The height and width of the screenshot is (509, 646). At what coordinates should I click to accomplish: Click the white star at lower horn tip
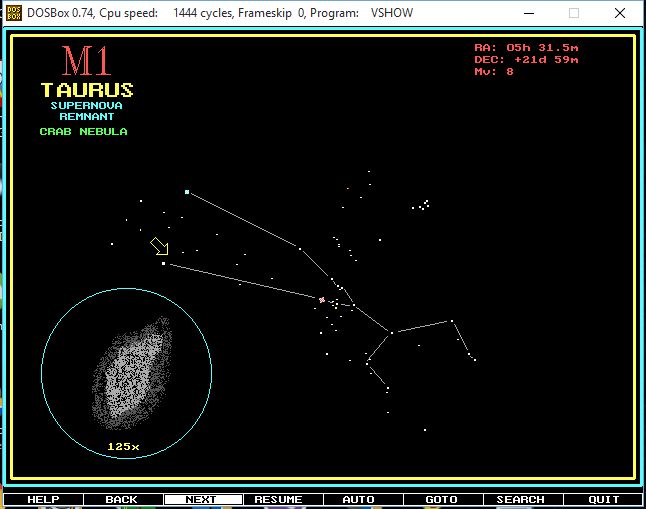point(164,263)
